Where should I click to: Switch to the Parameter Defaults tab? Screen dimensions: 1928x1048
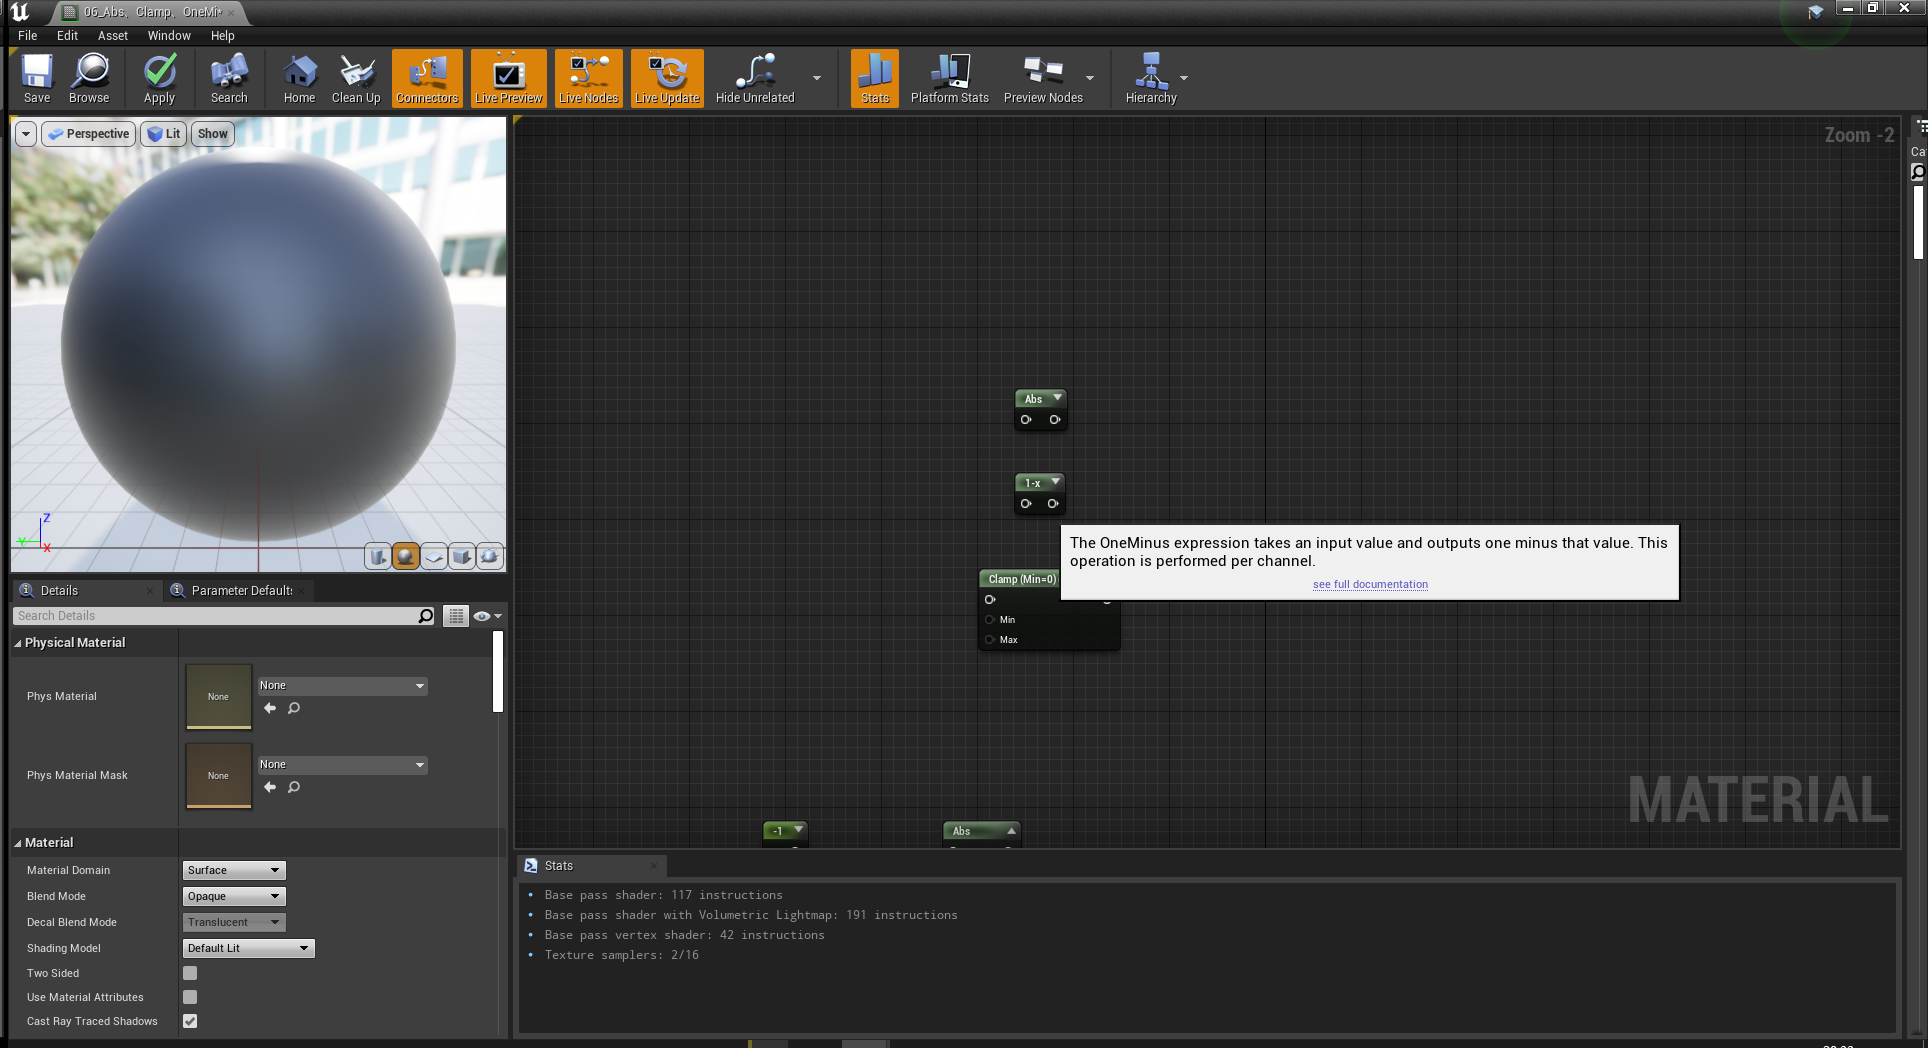point(238,590)
